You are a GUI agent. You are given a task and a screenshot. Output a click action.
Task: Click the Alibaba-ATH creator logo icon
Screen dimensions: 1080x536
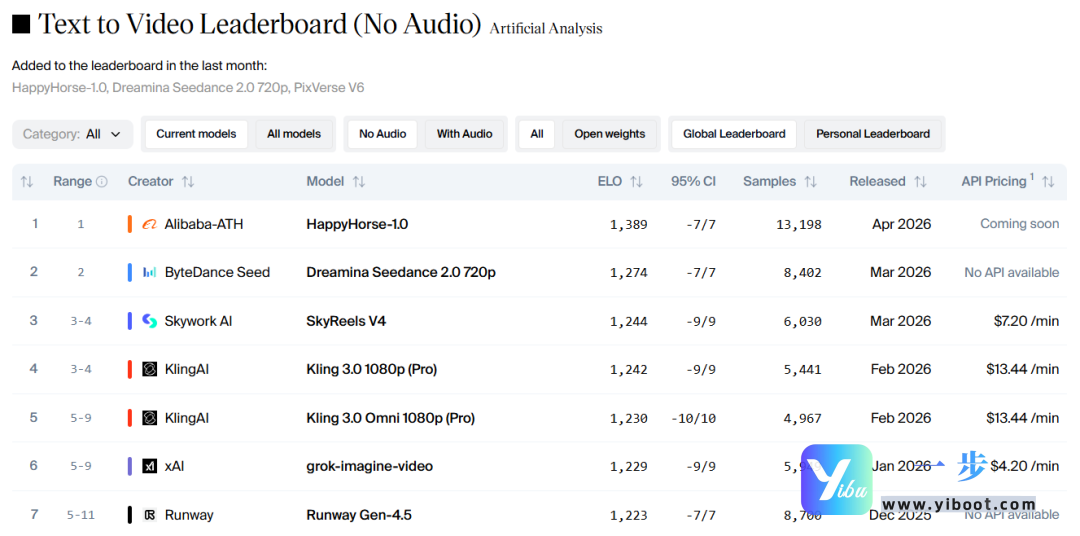(150, 224)
